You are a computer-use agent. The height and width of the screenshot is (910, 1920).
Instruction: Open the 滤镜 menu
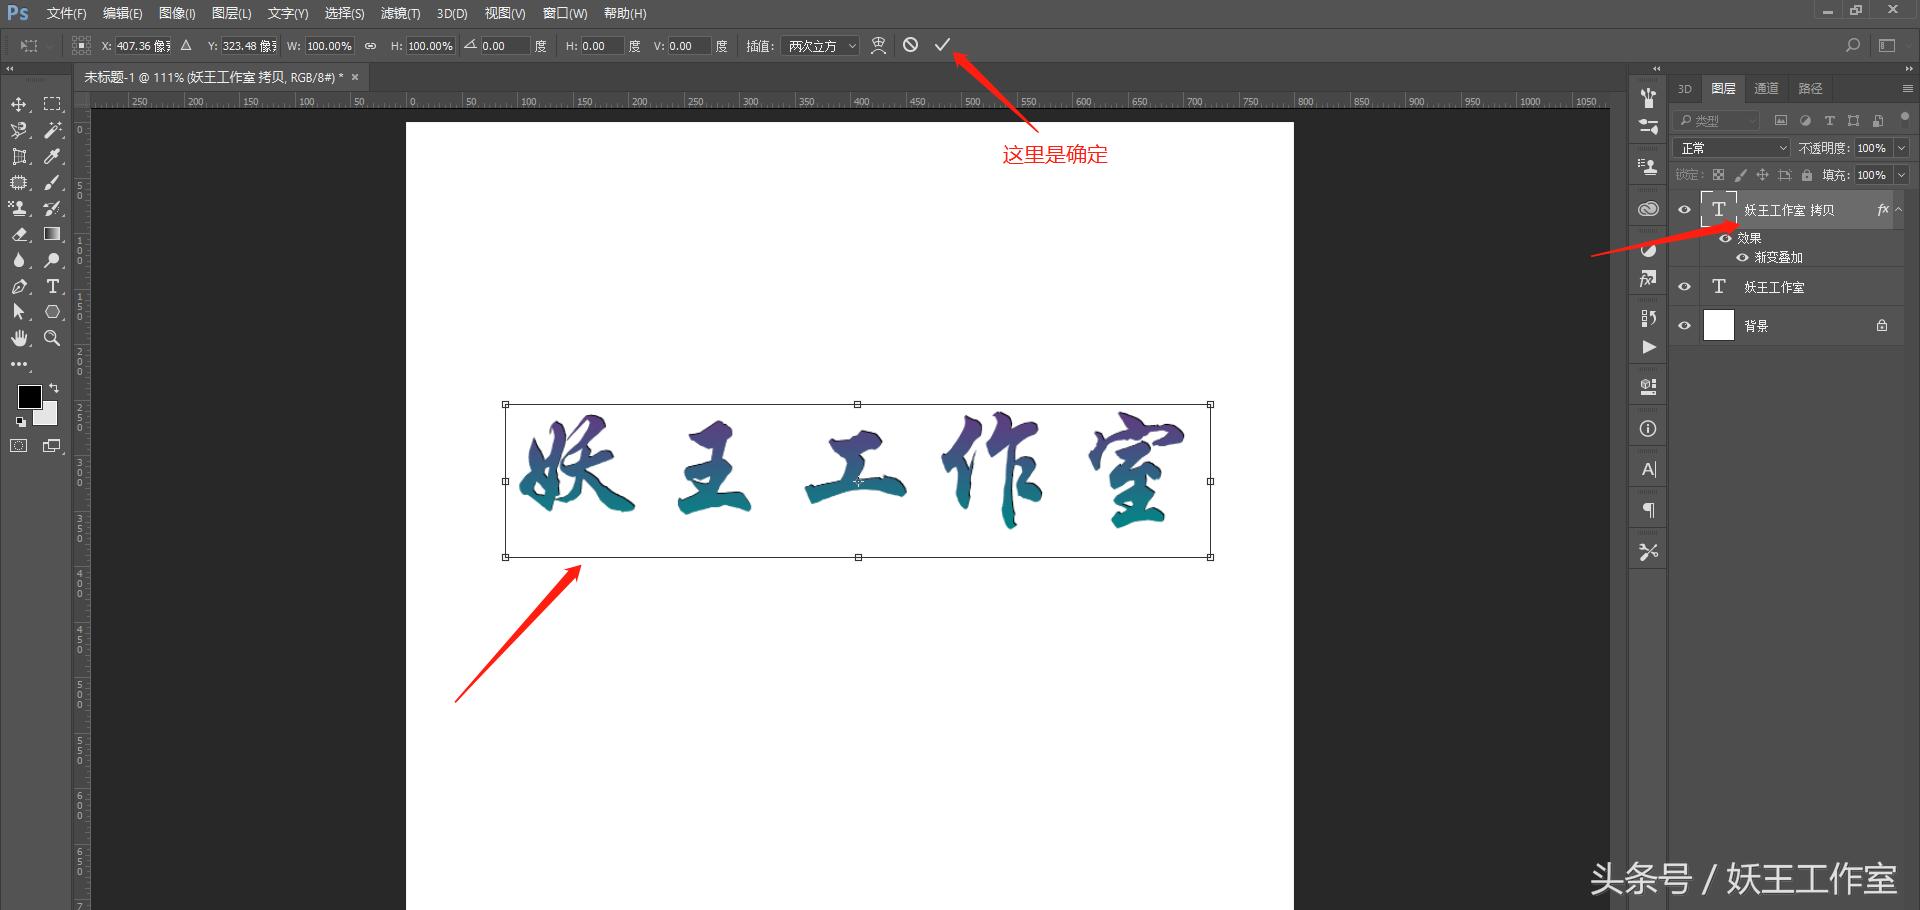coord(399,13)
